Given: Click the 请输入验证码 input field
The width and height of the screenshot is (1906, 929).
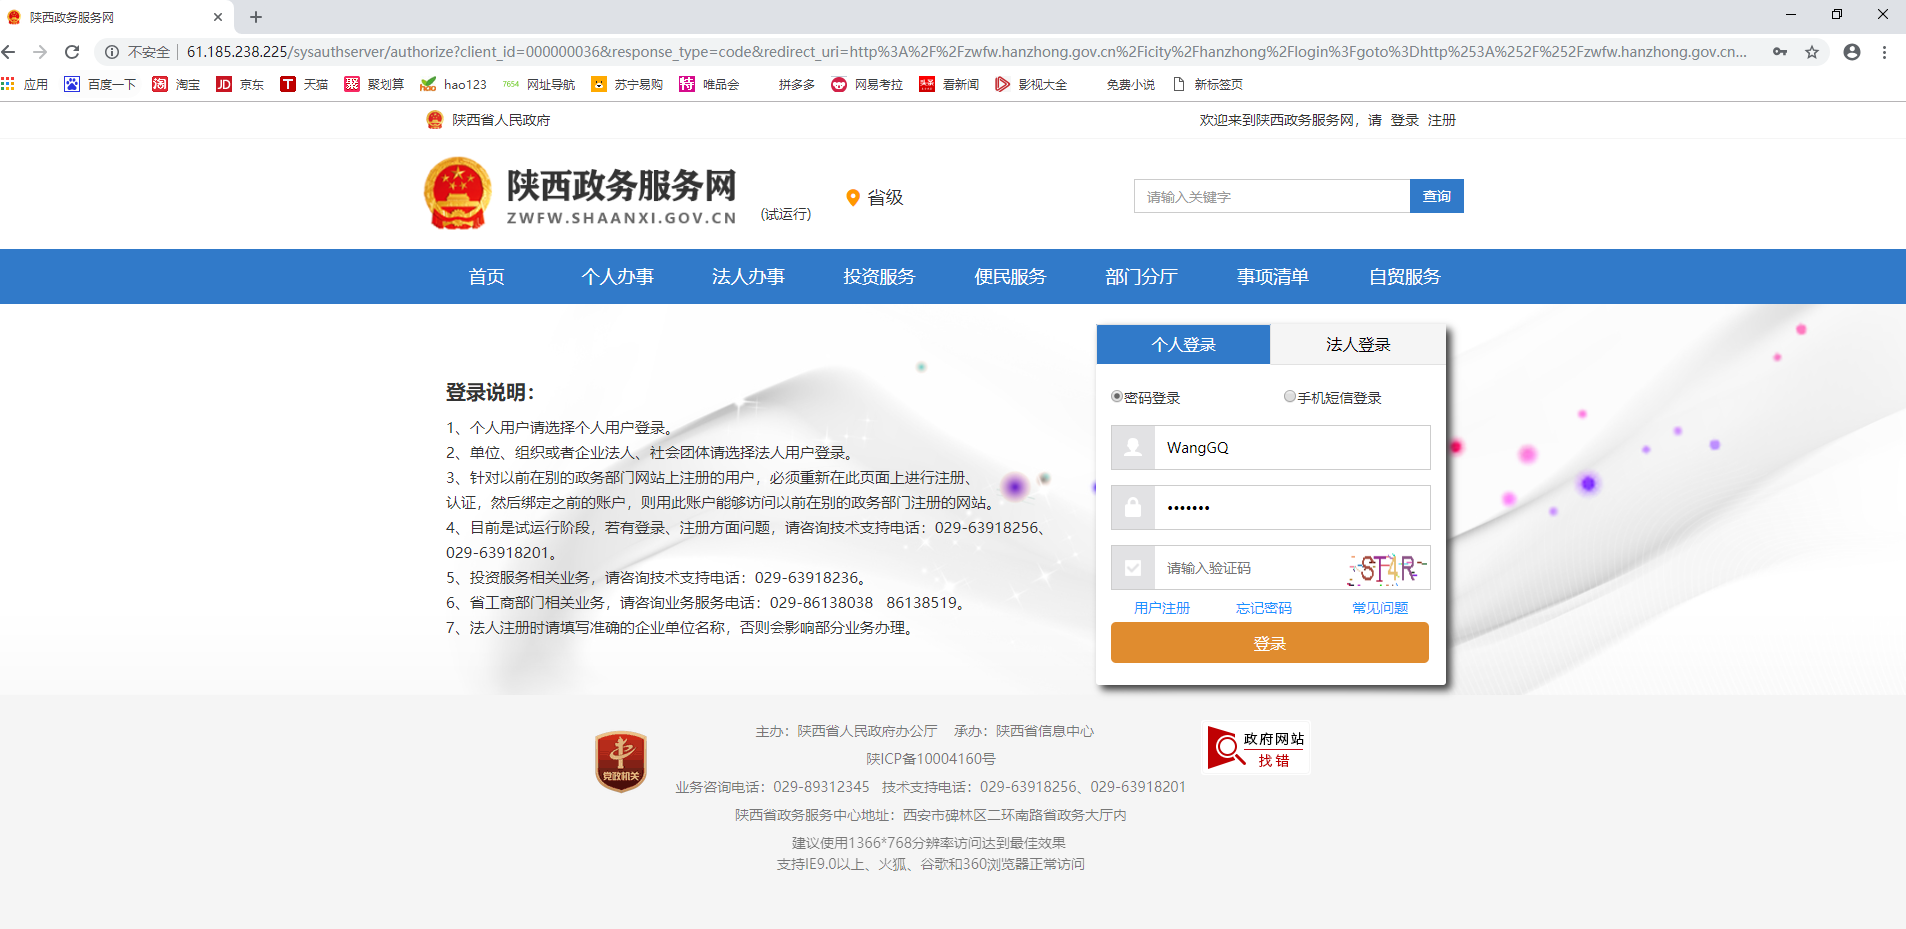Looking at the screenshot, I should (1230, 567).
